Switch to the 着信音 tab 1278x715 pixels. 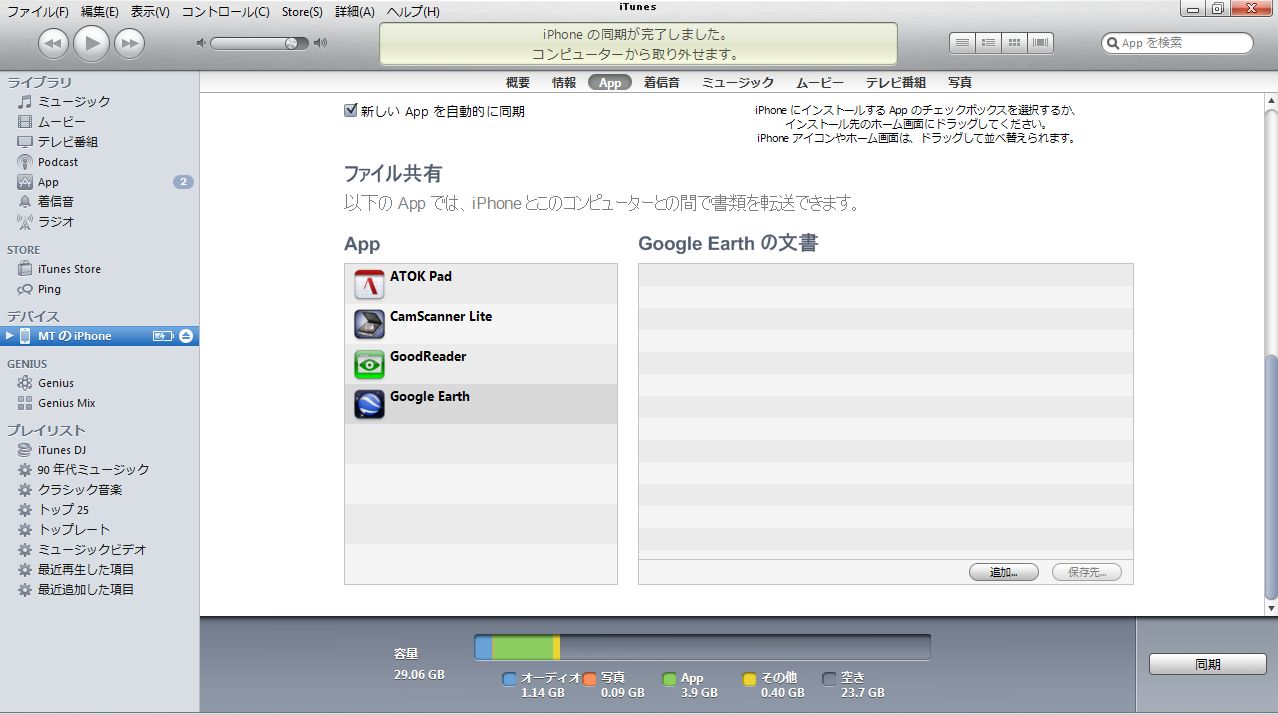pos(662,82)
